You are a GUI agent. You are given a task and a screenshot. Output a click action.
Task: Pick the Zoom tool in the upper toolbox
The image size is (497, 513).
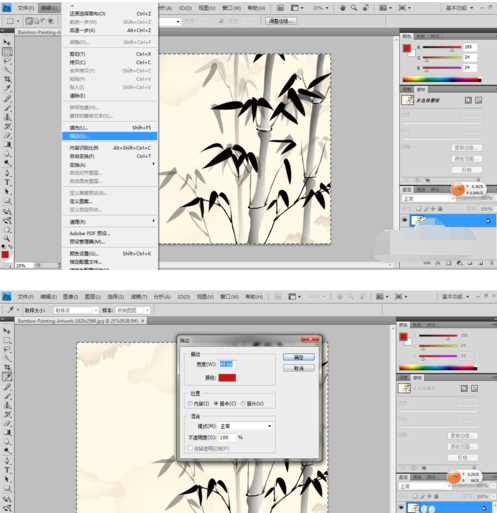(x=7, y=239)
